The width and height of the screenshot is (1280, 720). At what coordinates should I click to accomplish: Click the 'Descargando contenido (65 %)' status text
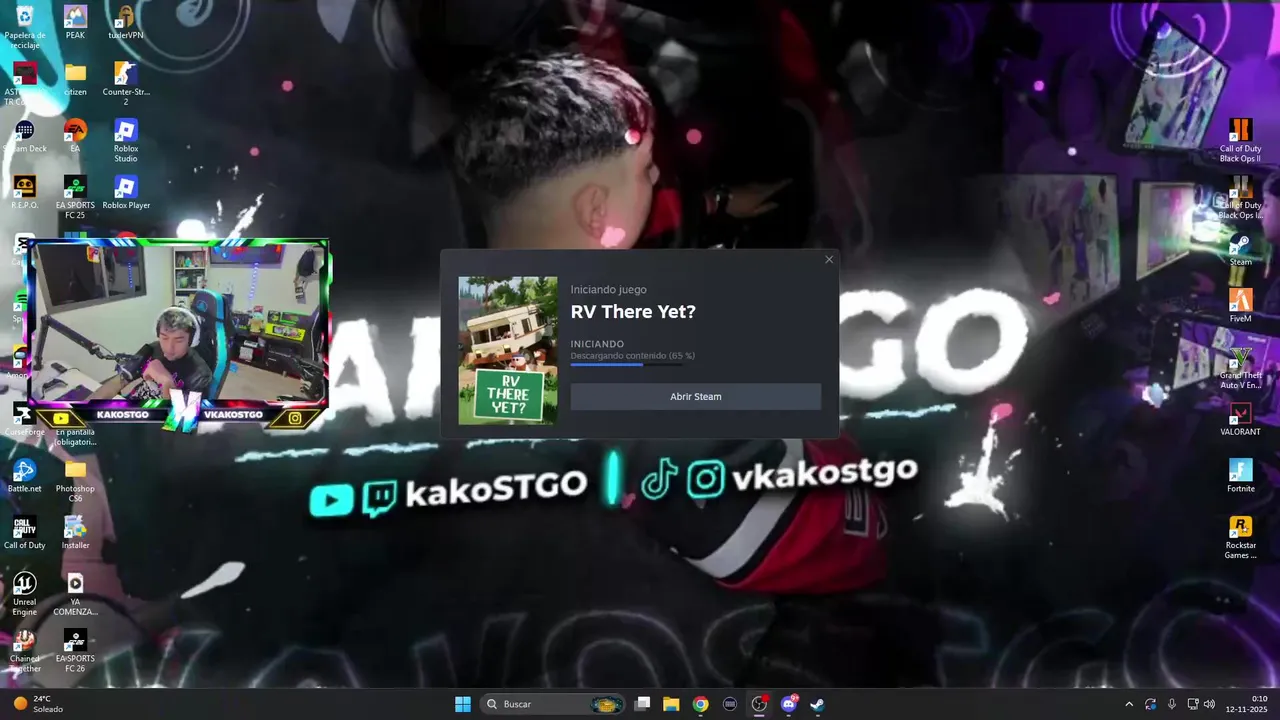pyautogui.click(x=633, y=356)
